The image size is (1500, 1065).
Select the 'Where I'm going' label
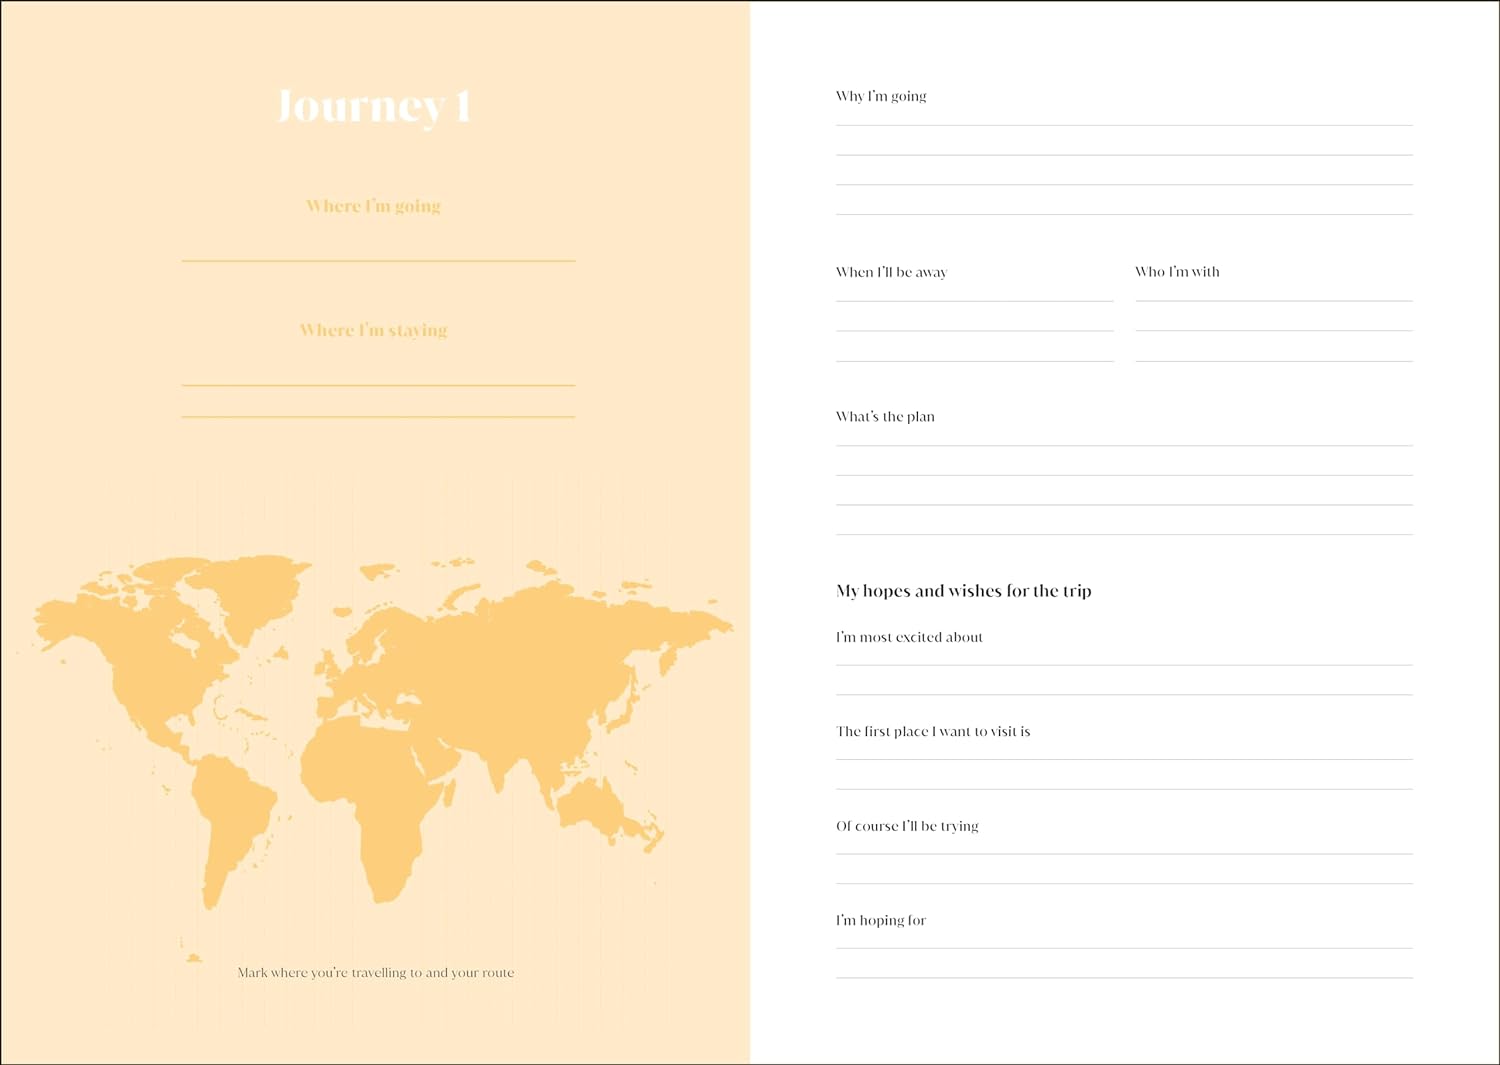[x=373, y=206]
